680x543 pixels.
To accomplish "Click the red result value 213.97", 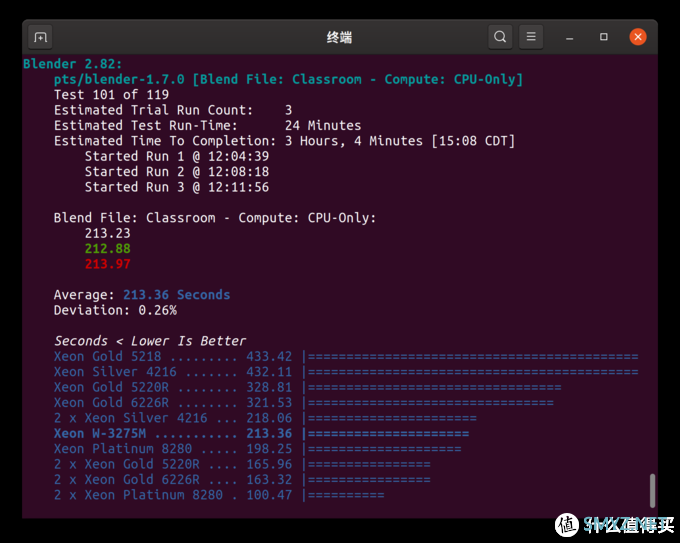I will (x=108, y=264).
